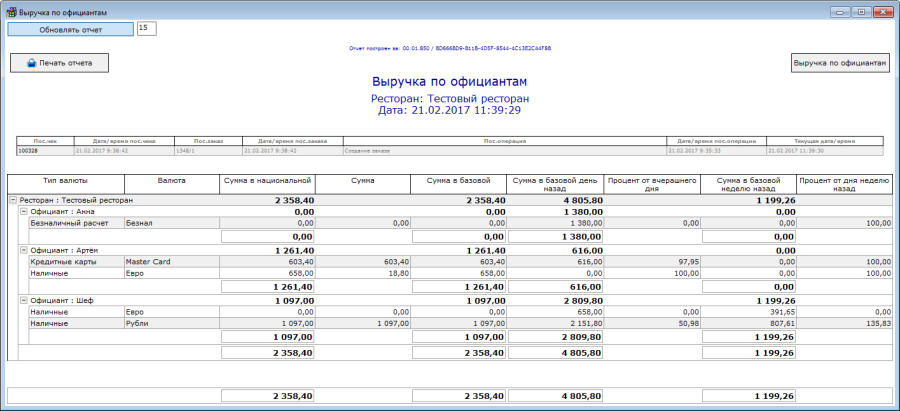
Task: Click the Пос.чек value 100328
Action: click(28, 150)
